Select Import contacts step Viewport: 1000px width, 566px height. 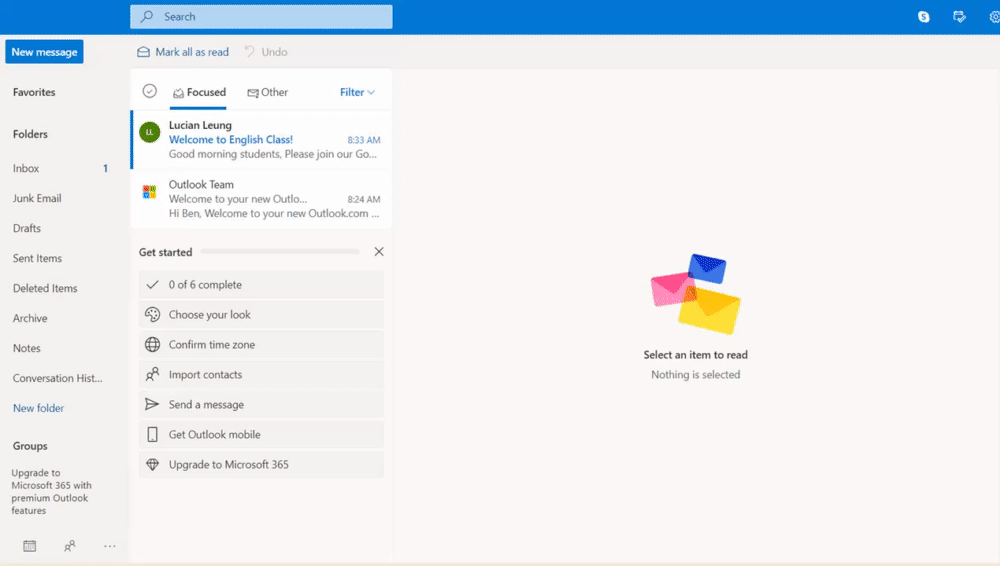(261, 375)
